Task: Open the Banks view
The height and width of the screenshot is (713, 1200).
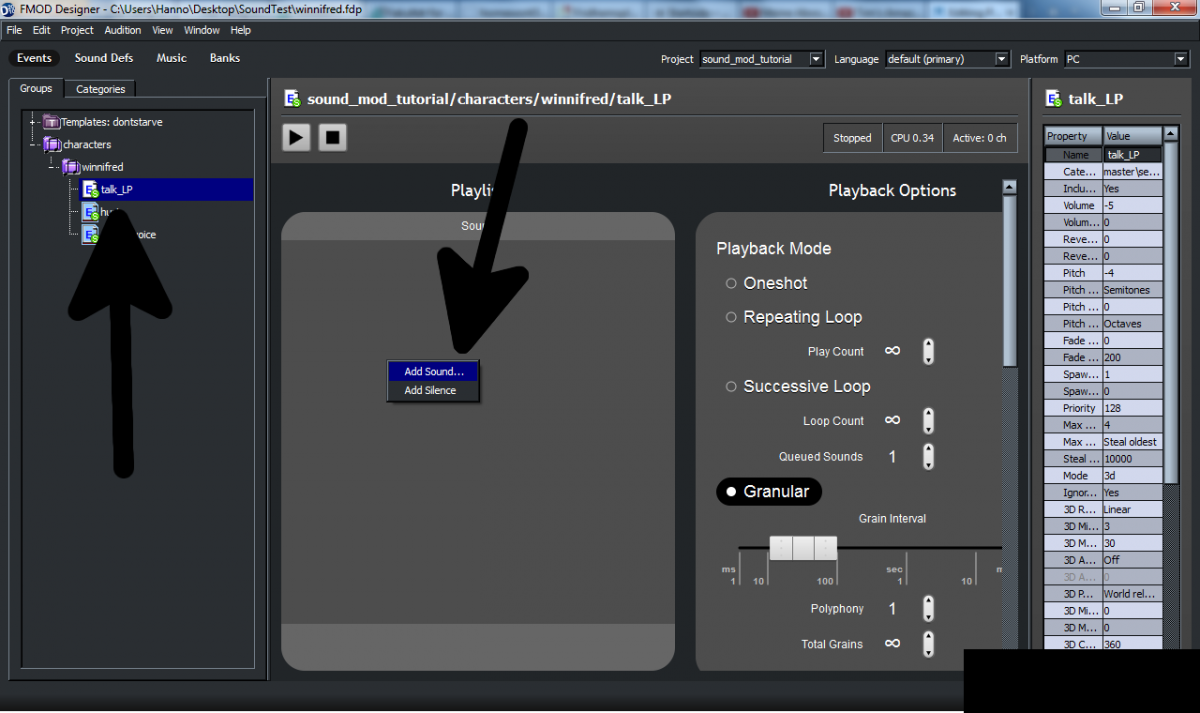Action: pyautogui.click(x=225, y=58)
